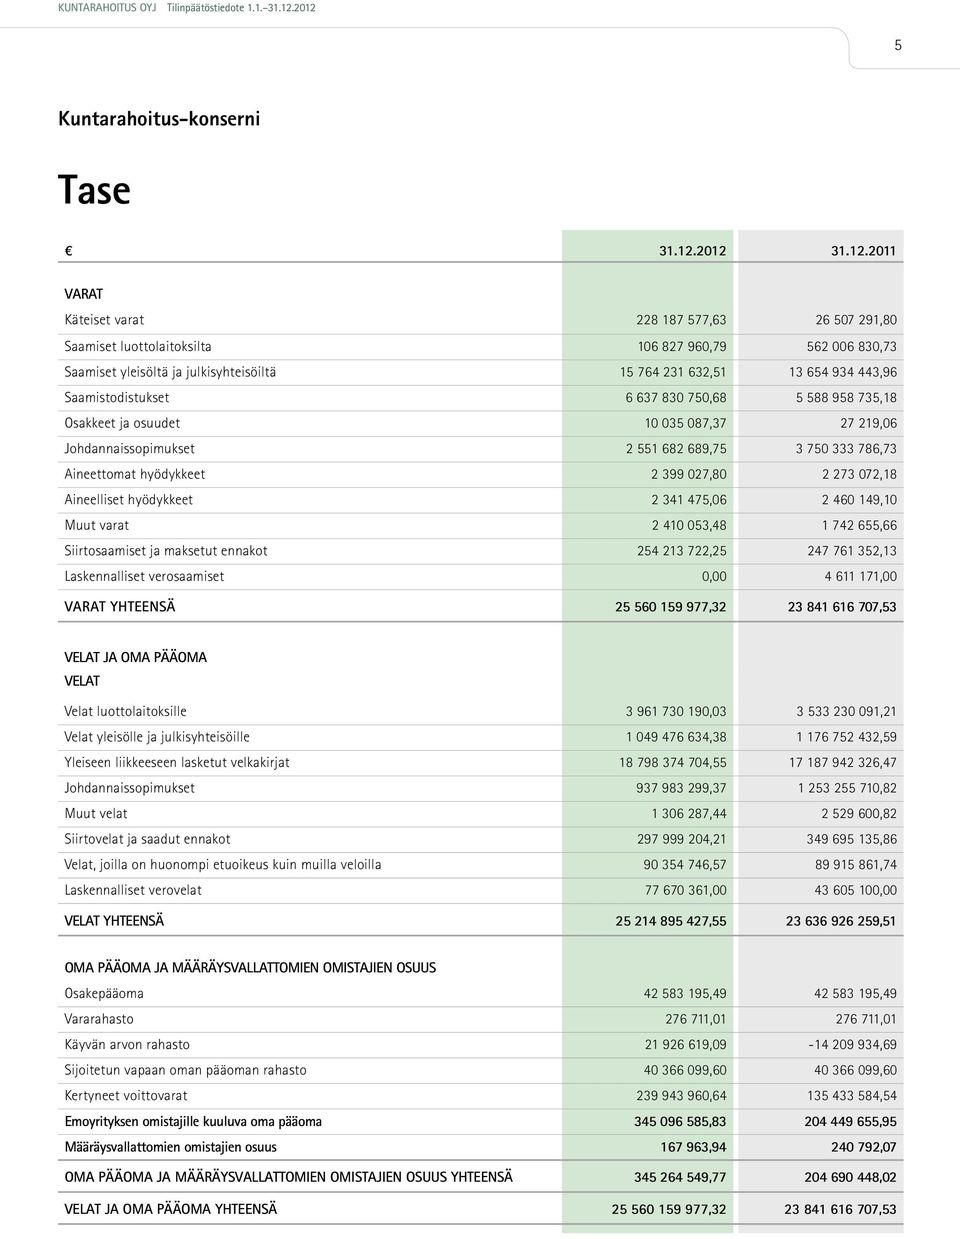This screenshot has width=960, height=1239.
Task: Select the Käteiset varat row label
Action: (104, 320)
